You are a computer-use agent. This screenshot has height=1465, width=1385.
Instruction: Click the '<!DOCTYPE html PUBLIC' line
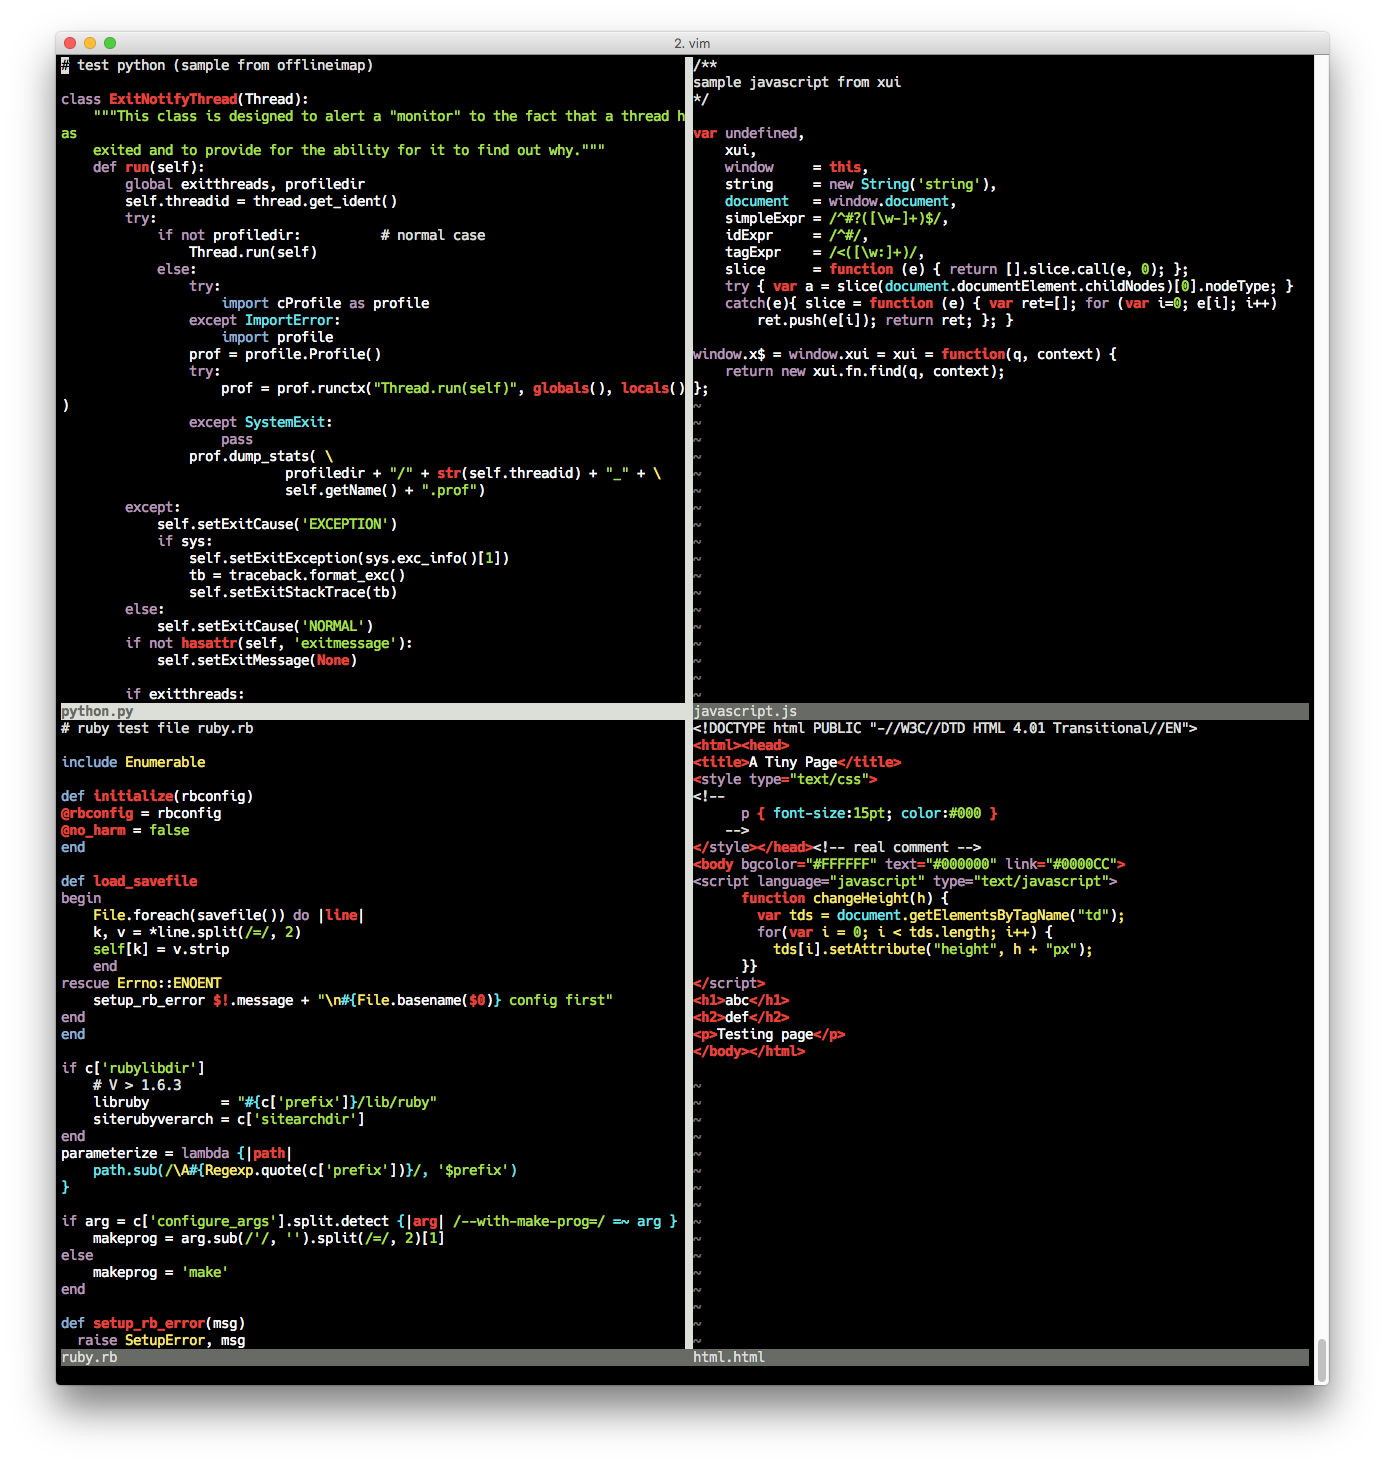[x=945, y=728]
